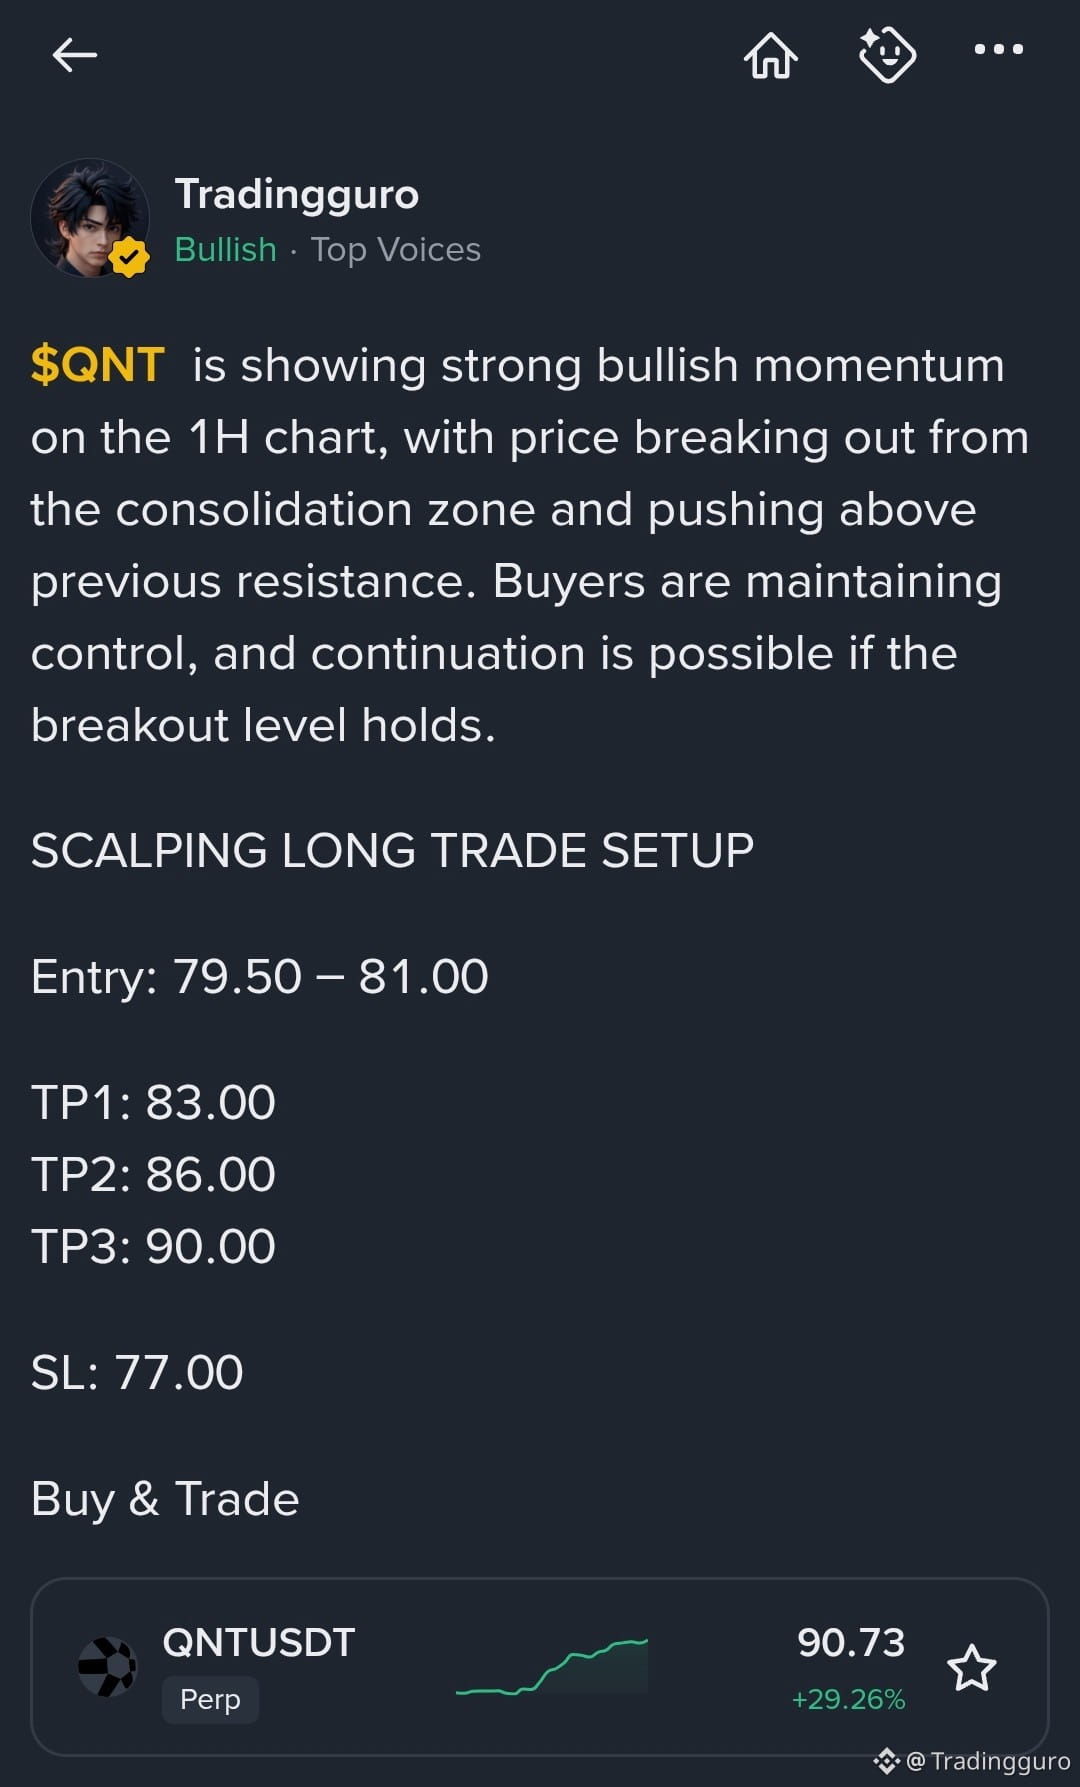Tap the Binance logo in watermark
The height and width of the screenshot is (1787, 1080).
(x=886, y=1761)
